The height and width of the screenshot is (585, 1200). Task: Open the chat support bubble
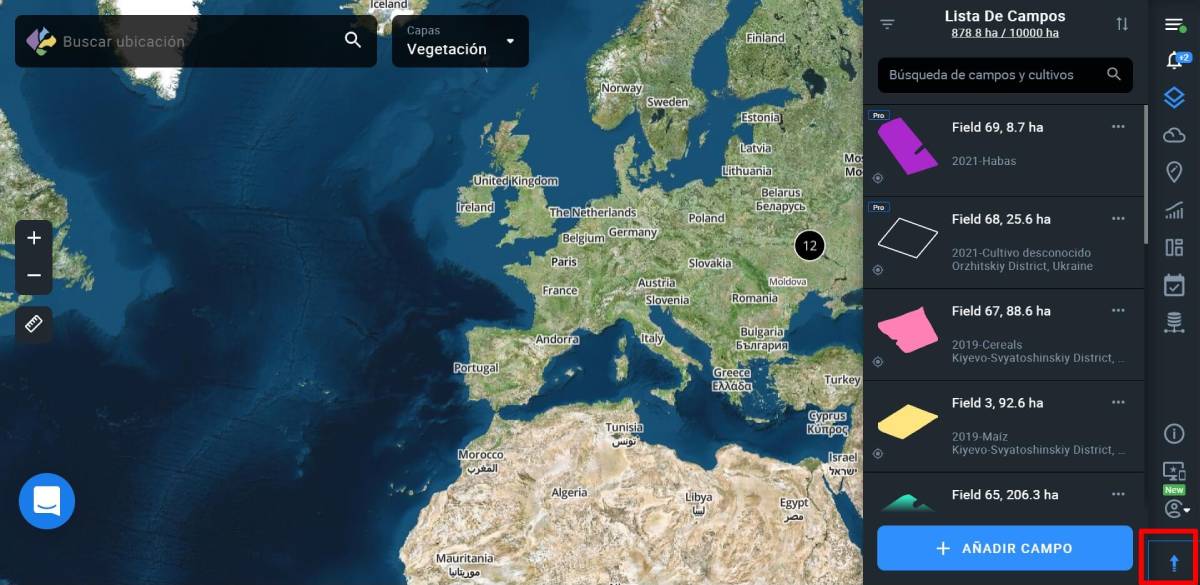(47, 501)
